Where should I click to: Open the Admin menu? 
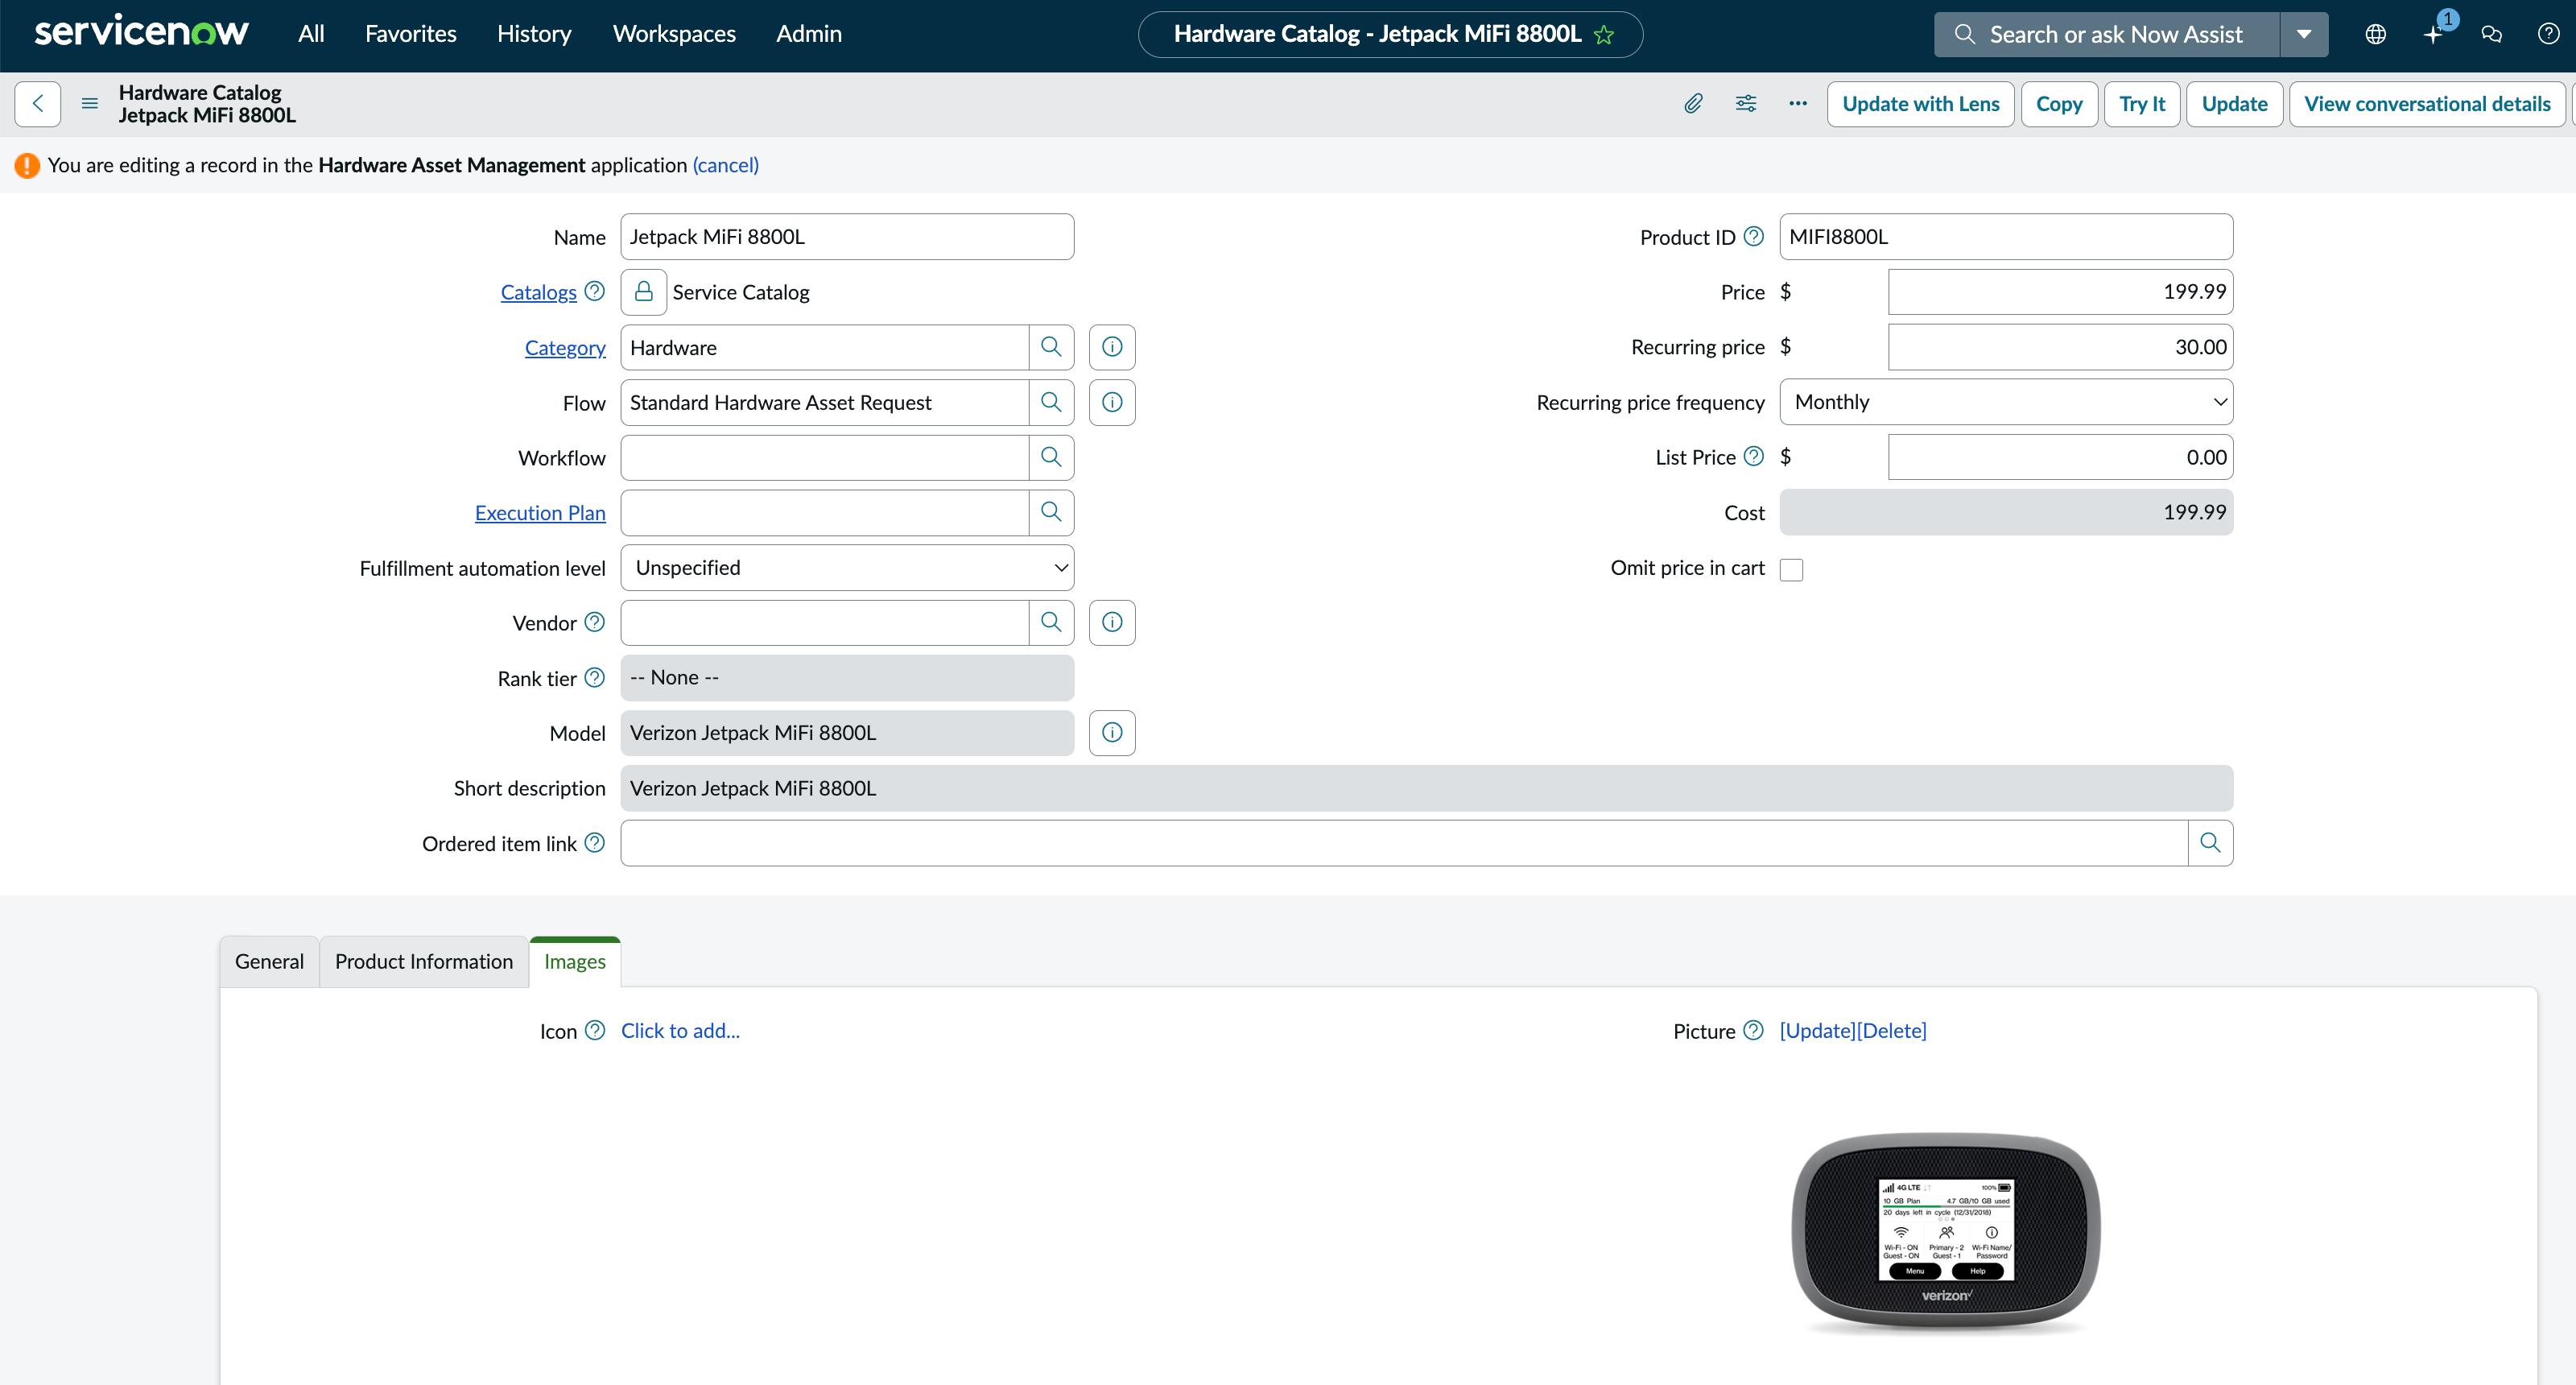[809, 34]
